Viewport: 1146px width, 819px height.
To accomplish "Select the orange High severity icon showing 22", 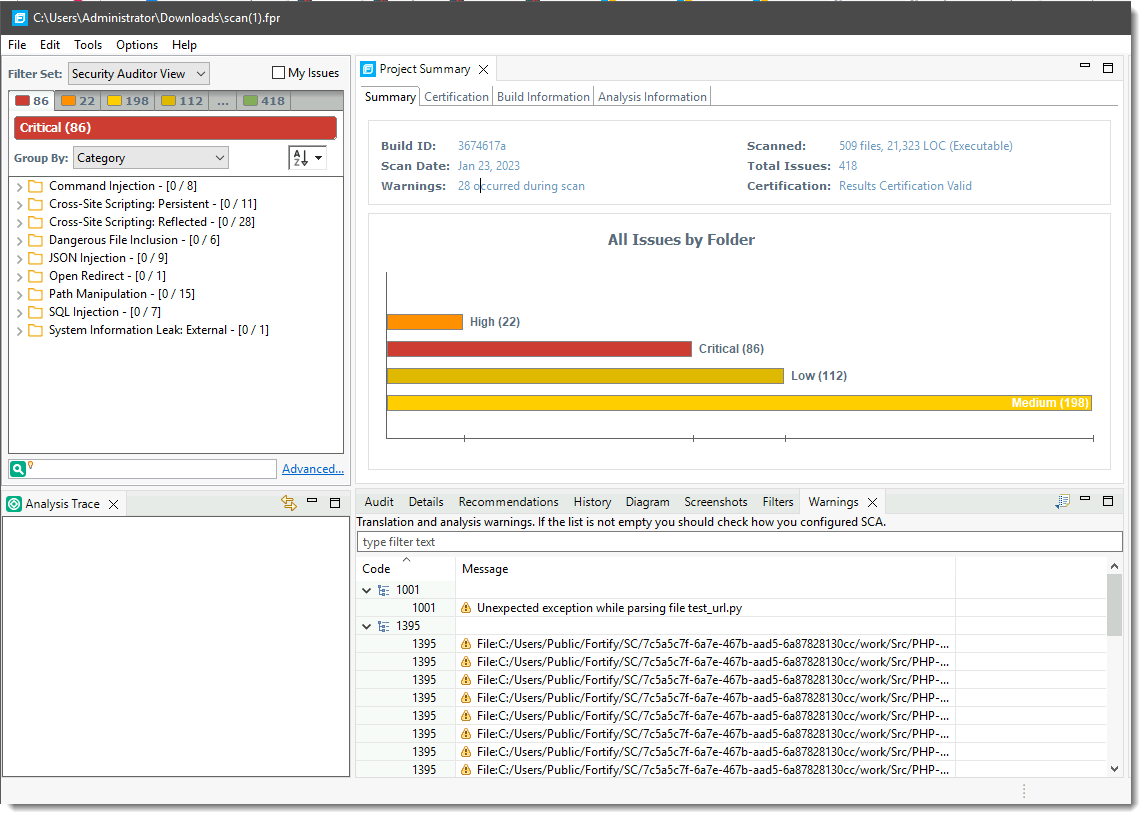I will coord(68,100).
